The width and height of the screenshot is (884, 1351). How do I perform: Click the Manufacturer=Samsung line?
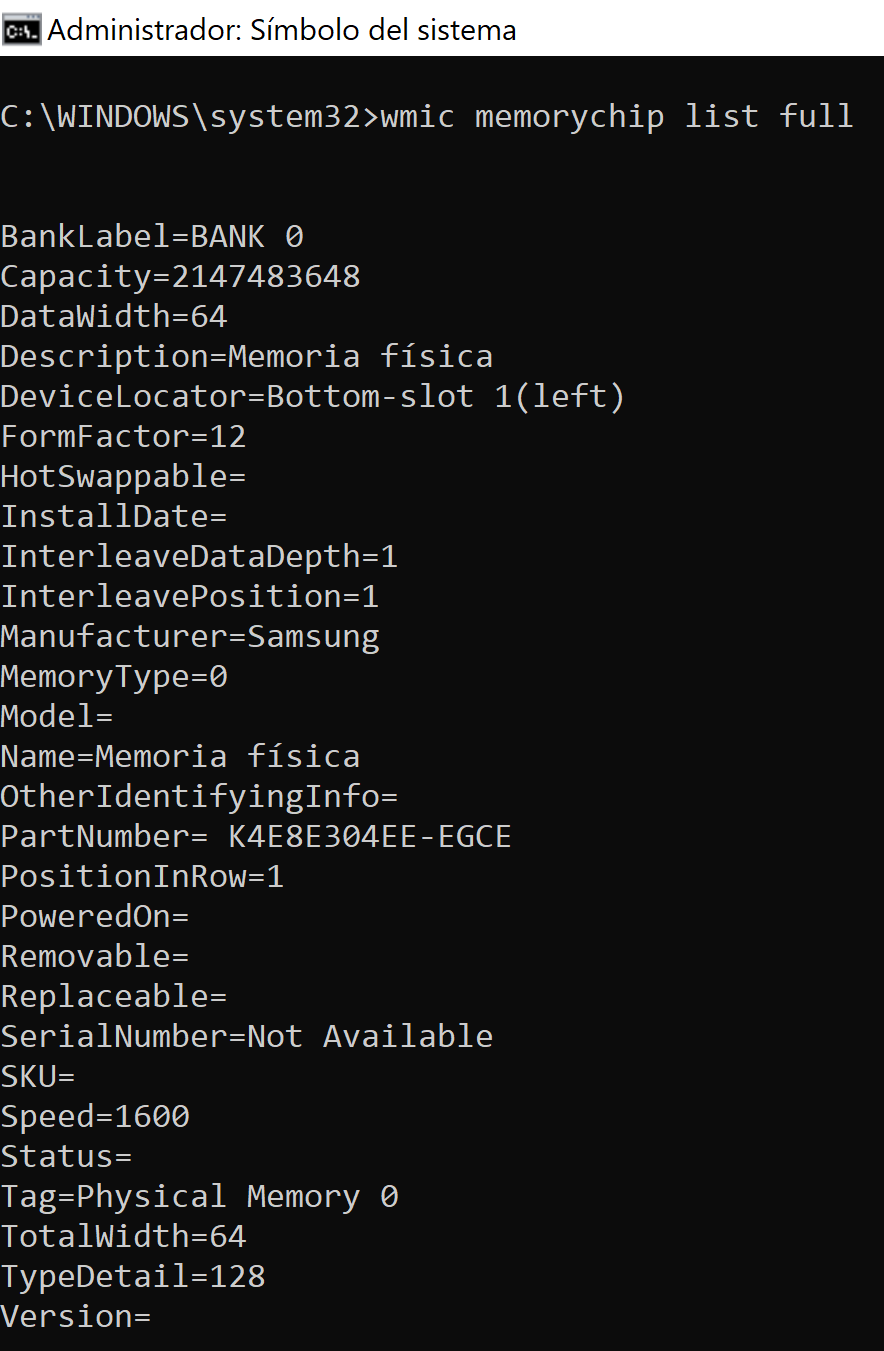[190, 637]
